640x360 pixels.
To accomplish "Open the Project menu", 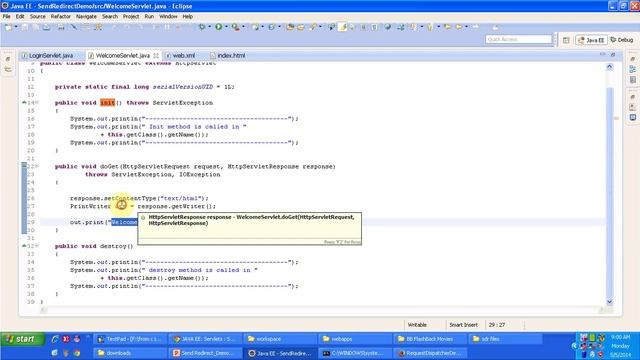I will tap(131, 16).
